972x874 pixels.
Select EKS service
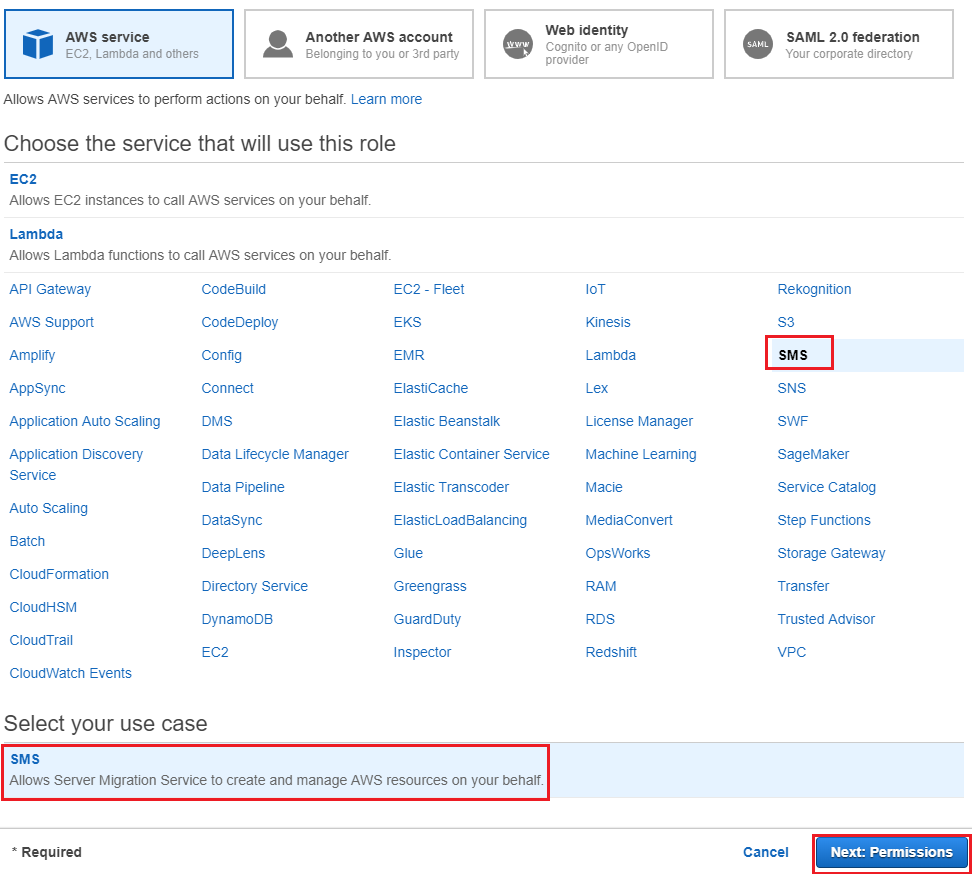407,322
